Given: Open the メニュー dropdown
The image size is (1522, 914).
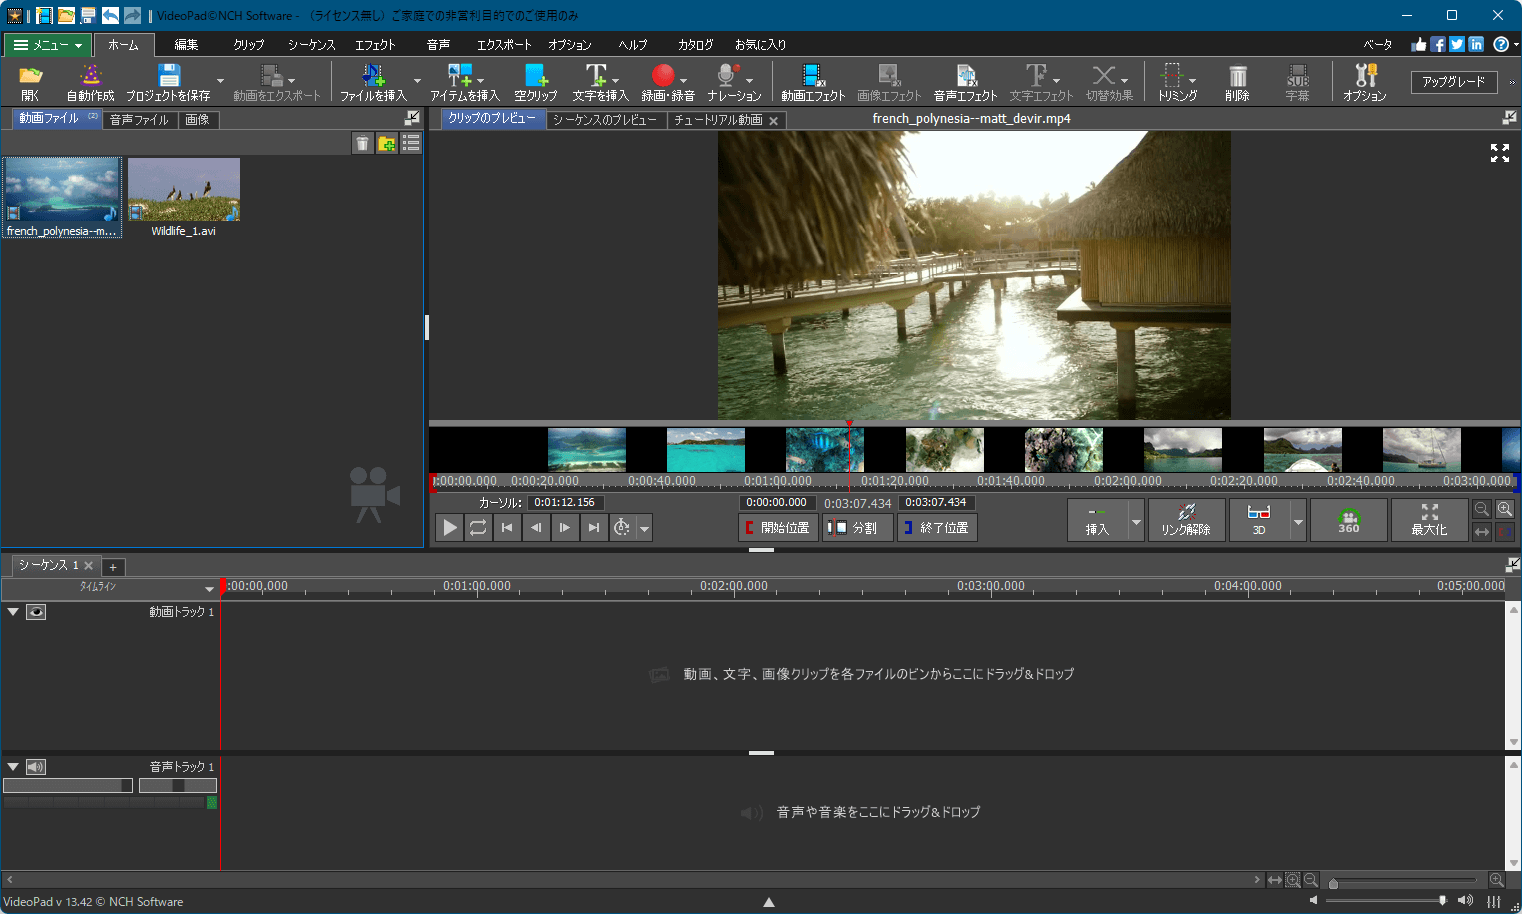Looking at the screenshot, I should [47, 45].
